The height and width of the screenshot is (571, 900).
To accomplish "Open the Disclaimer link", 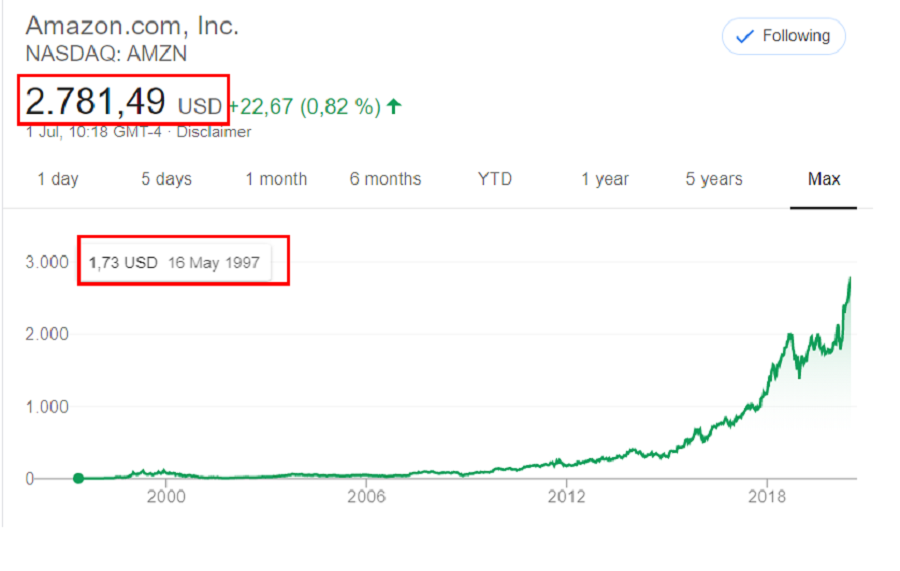I will (x=214, y=132).
